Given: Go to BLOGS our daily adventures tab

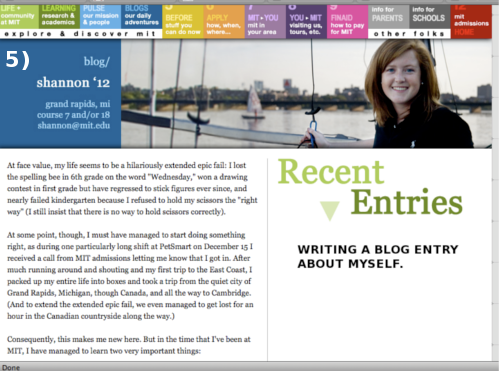Looking at the screenshot, I should point(142,17).
